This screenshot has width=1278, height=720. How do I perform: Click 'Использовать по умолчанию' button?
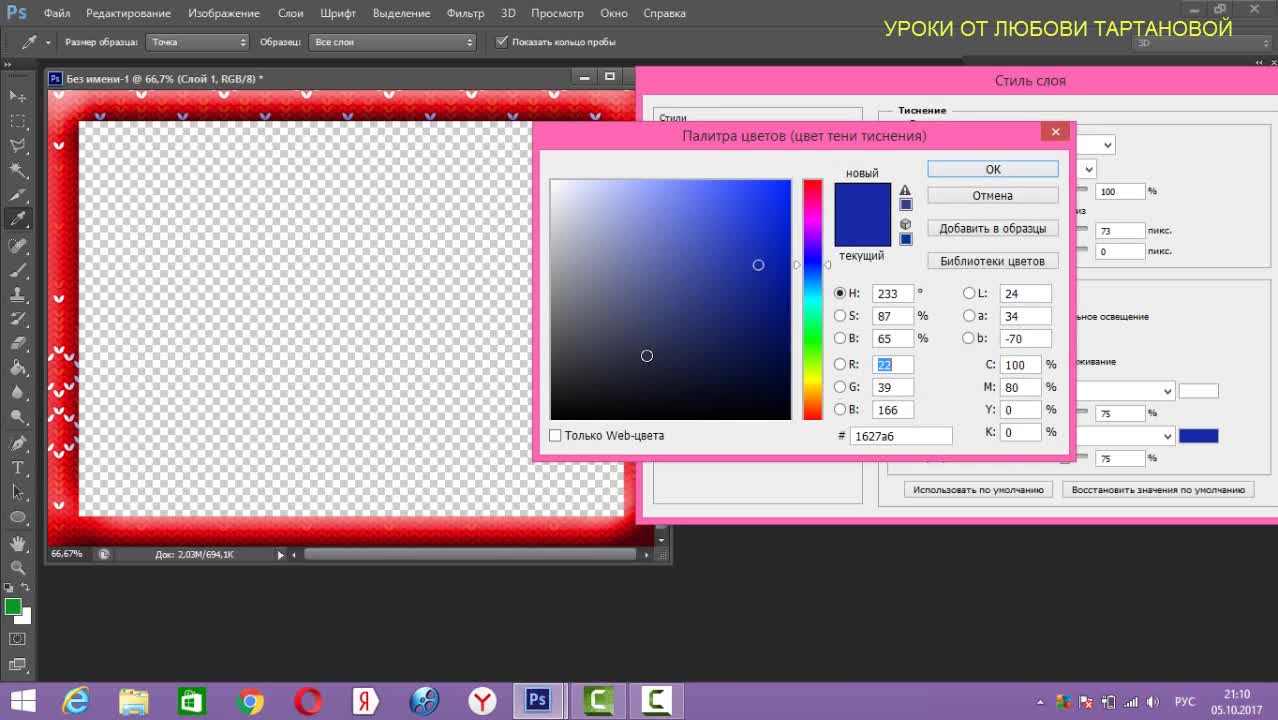[x=978, y=490]
